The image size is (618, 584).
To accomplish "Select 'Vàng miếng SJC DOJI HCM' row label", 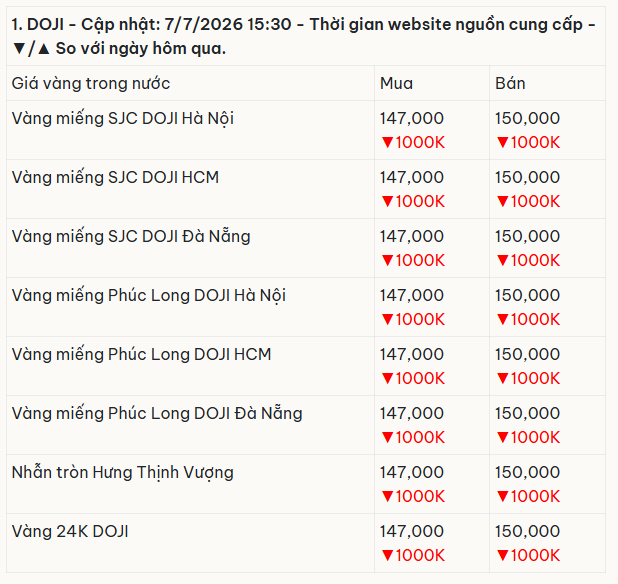I will click(x=115, y=177).
